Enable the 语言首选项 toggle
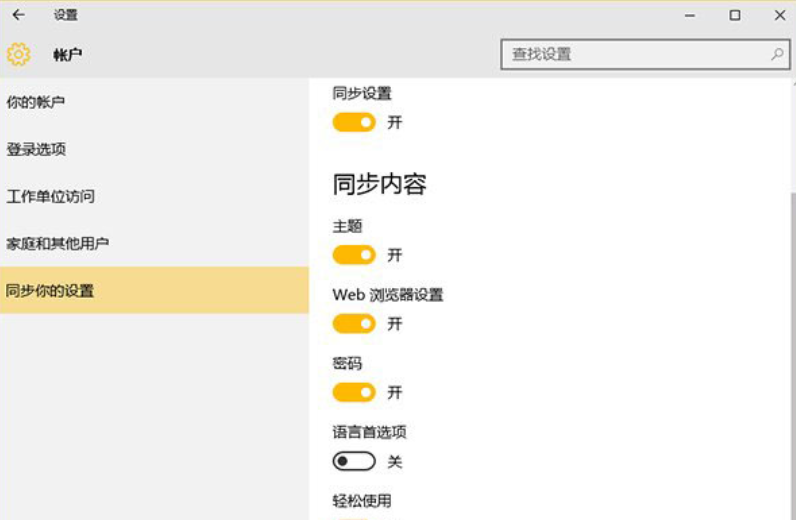The image size is (796, 520). pyautogui.click(x=354, y=462)
